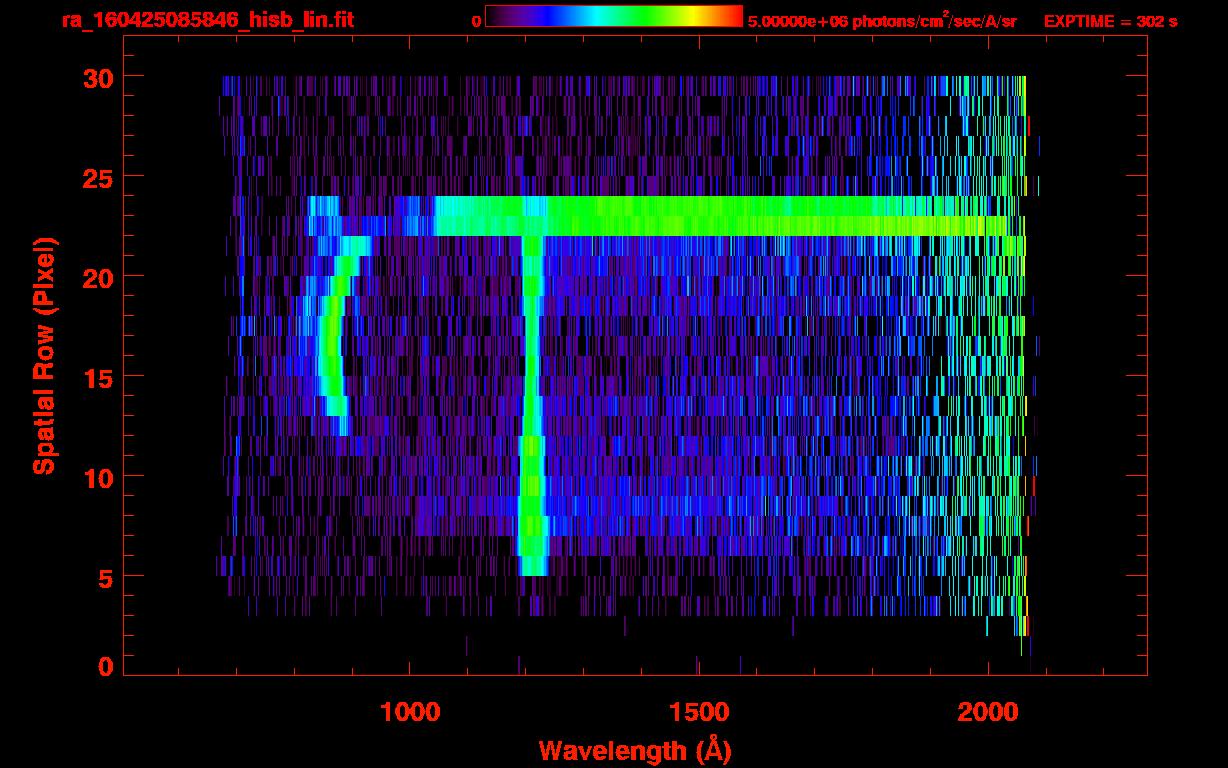Pick the green region of the colorbar

(x=640, y=16)
